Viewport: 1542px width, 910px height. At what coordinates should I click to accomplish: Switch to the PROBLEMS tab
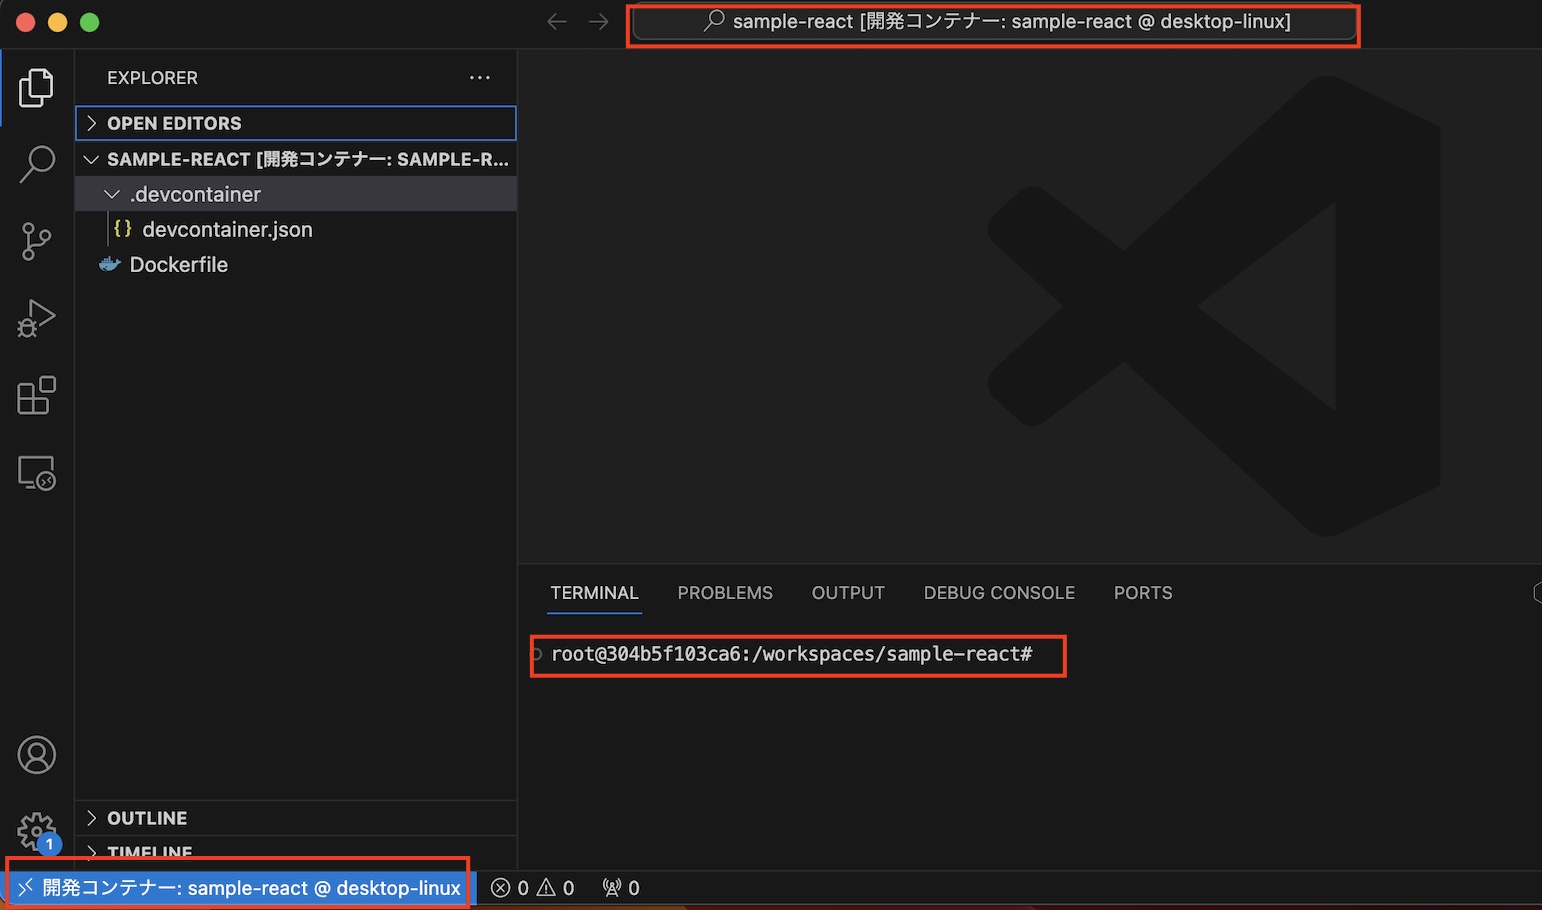pyautogui.click(x=725, y=593)
